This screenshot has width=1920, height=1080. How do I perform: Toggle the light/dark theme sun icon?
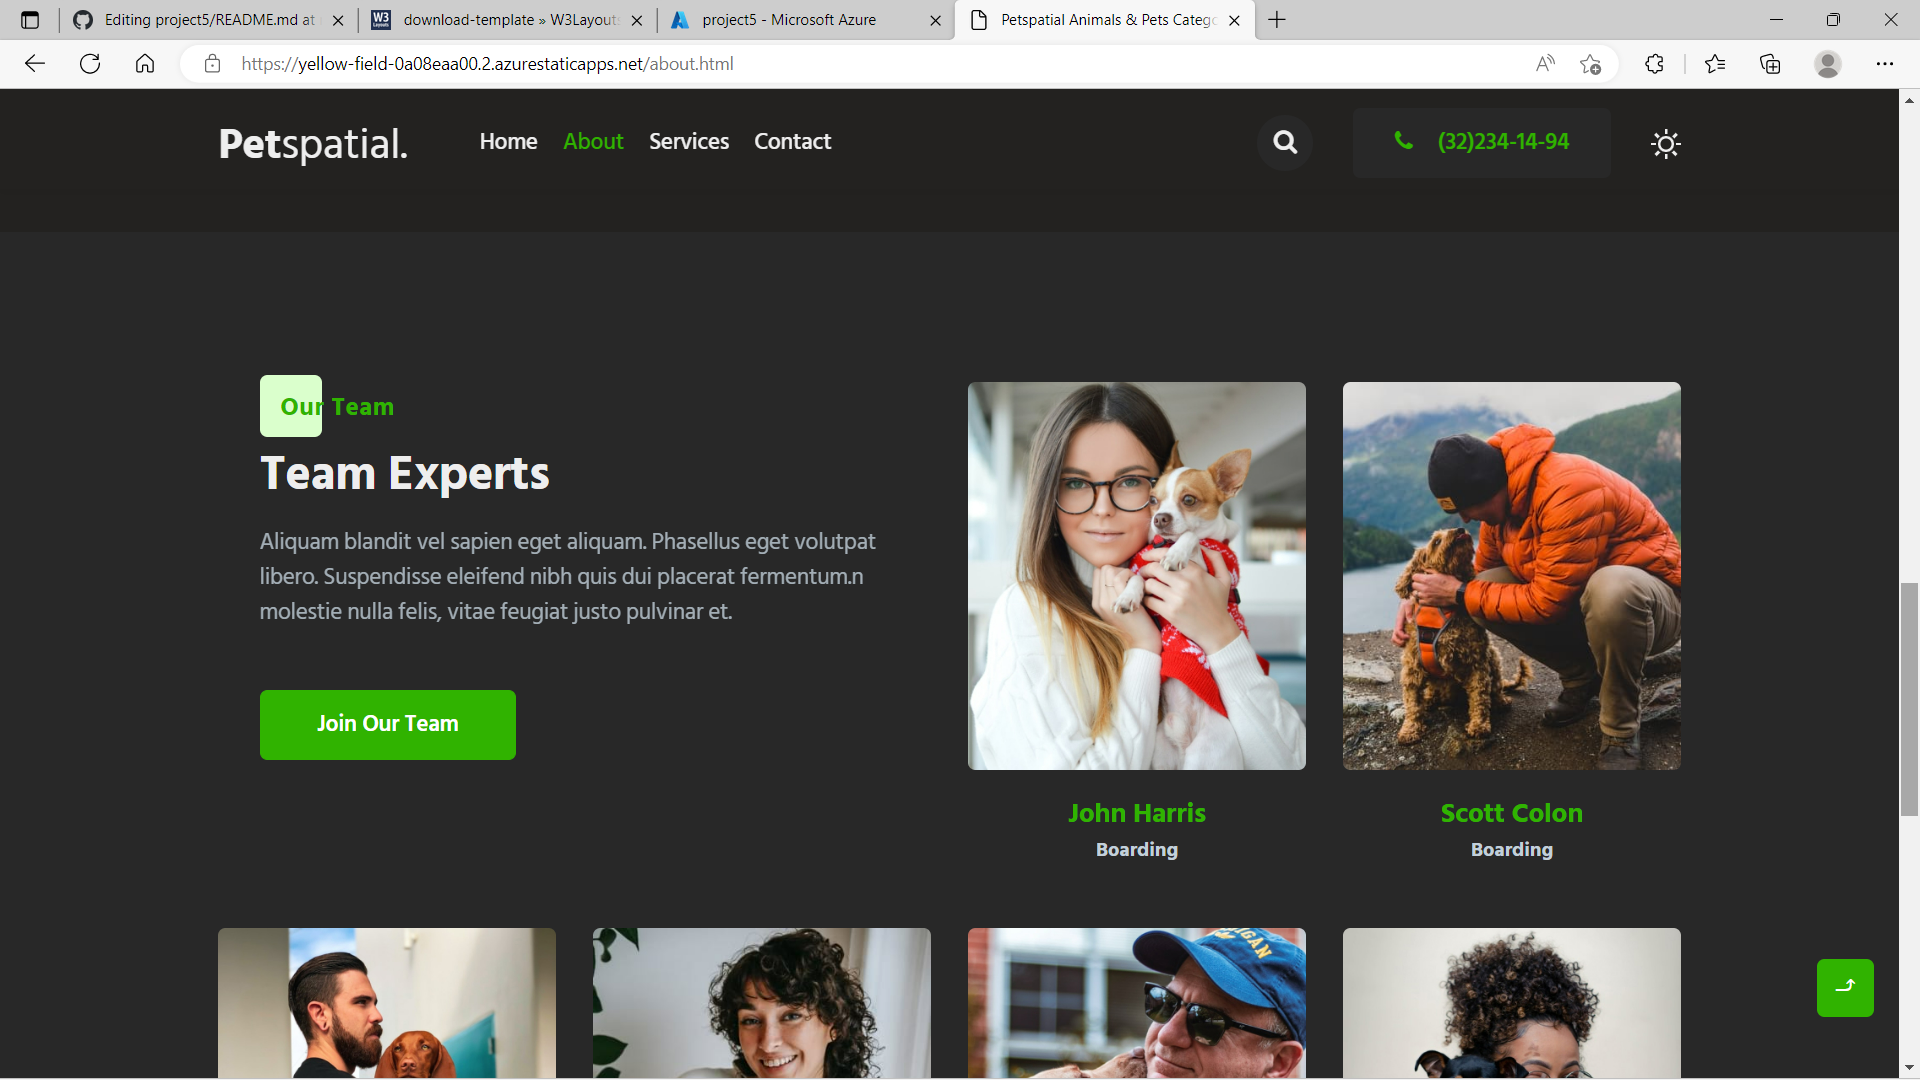pyautogui.click(x=1665, y=144)
